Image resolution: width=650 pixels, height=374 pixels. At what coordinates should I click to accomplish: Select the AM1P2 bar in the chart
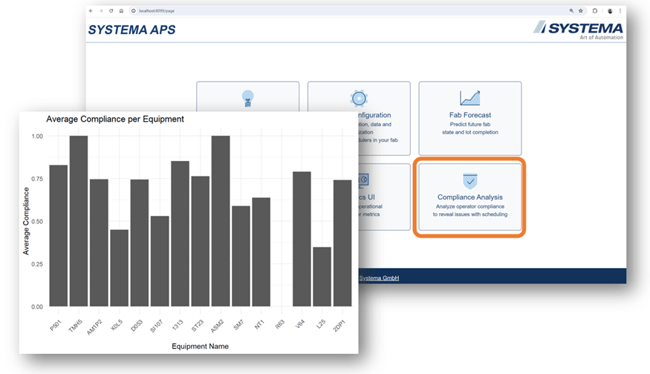coord(99,243)
